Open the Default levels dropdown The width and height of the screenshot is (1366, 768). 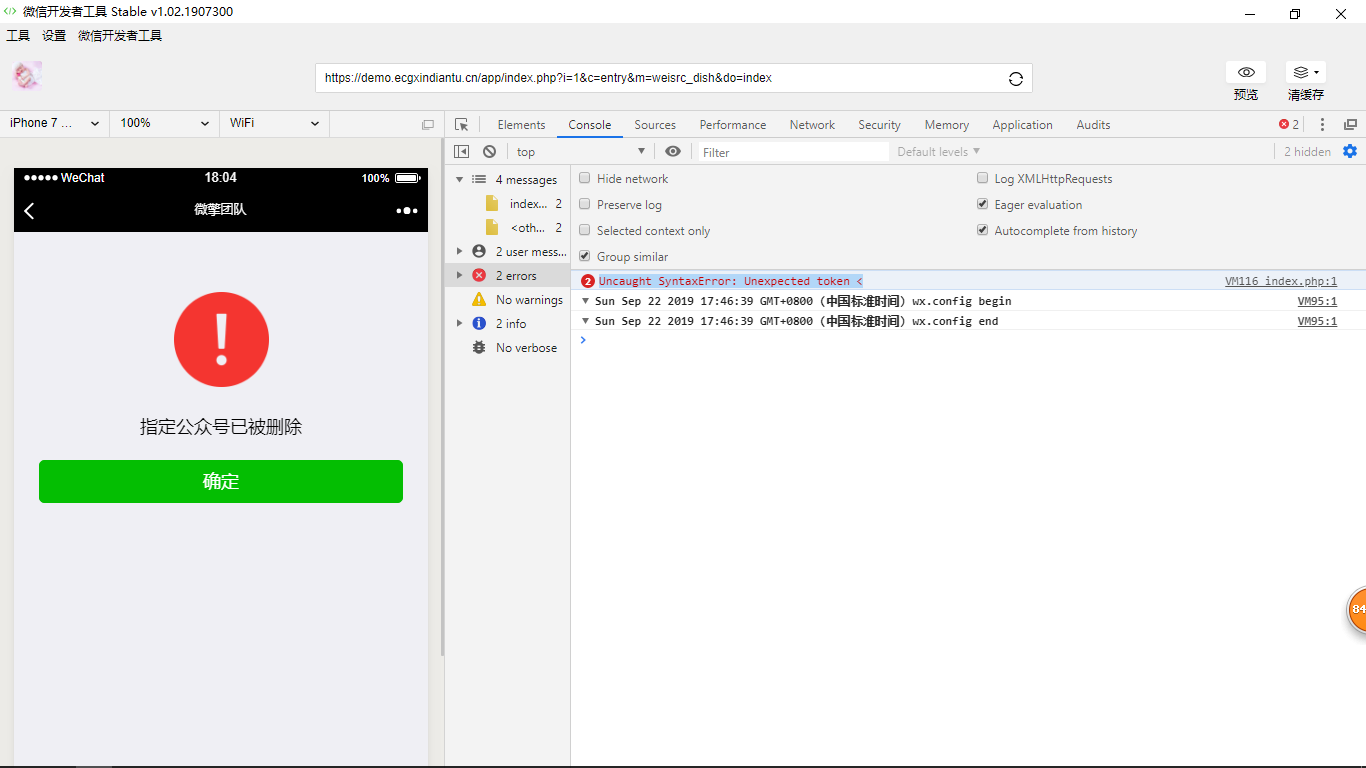point(938,152)
